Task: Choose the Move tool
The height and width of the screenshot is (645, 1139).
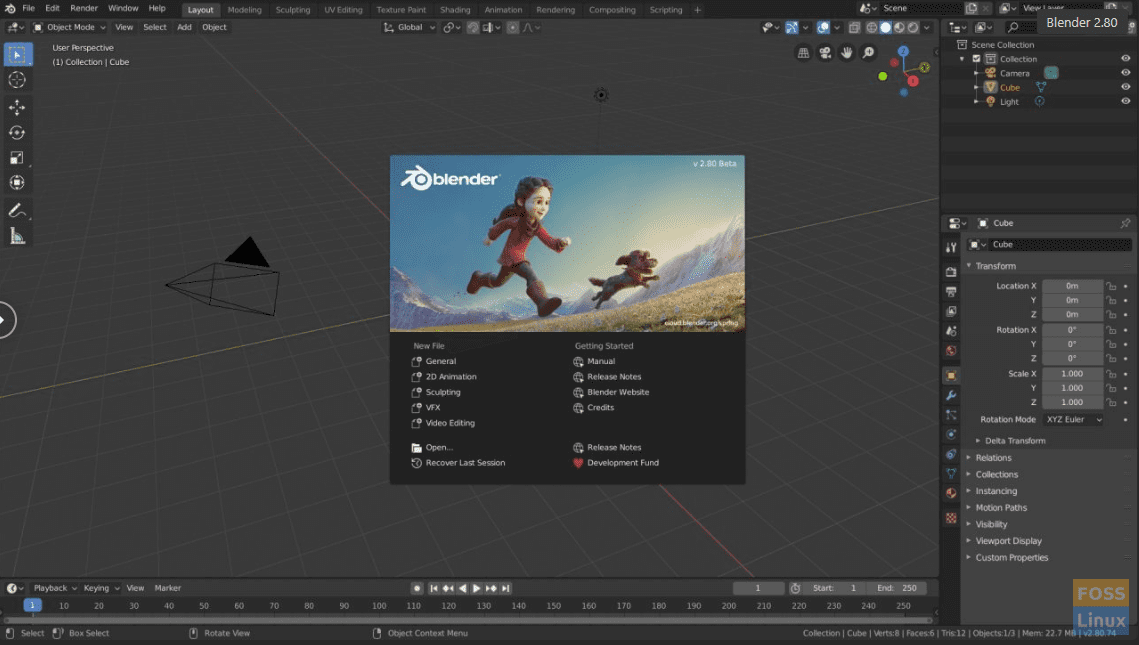Action: pos(17,108)
